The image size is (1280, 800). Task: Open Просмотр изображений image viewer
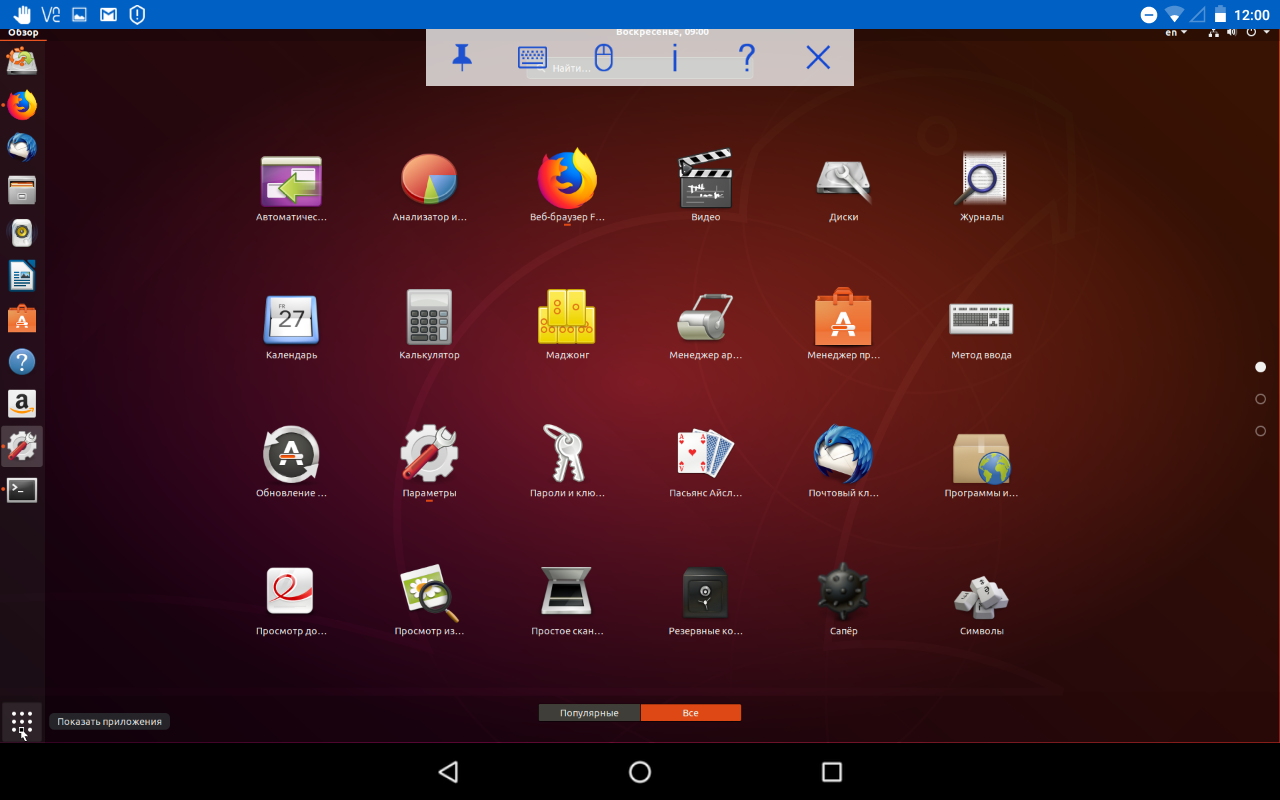tap(429, 602)
